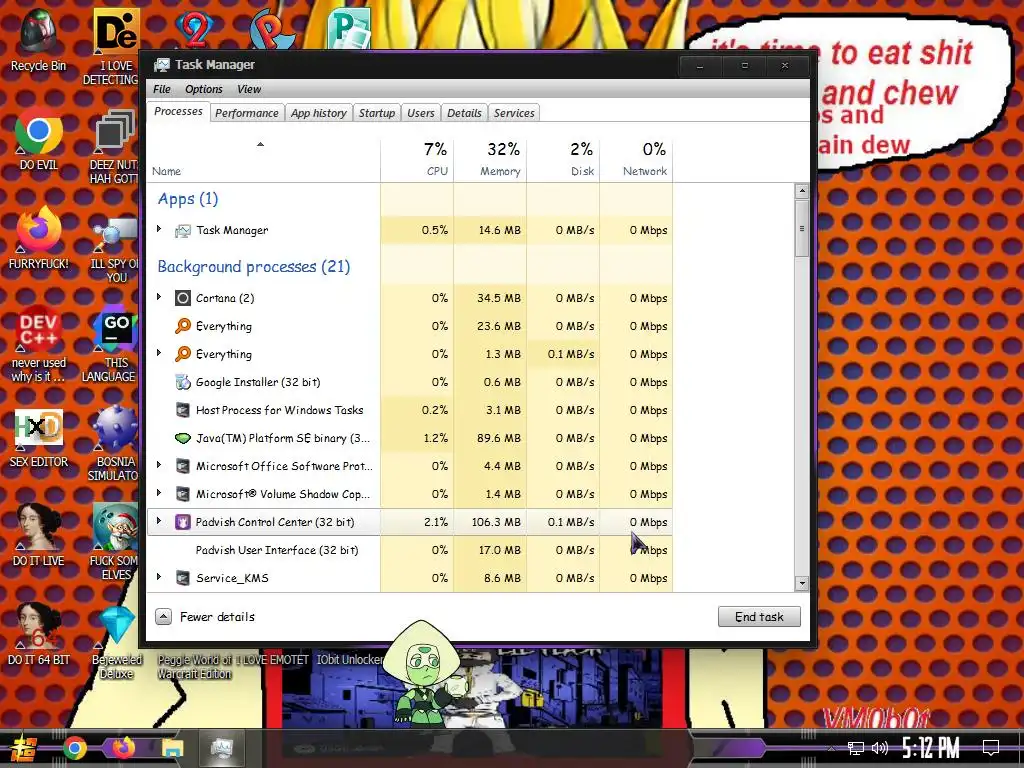The image size is (1024, 768).
Task: Expand Microsoft Volume Shadow Copy entry
Action: (159, 492)
